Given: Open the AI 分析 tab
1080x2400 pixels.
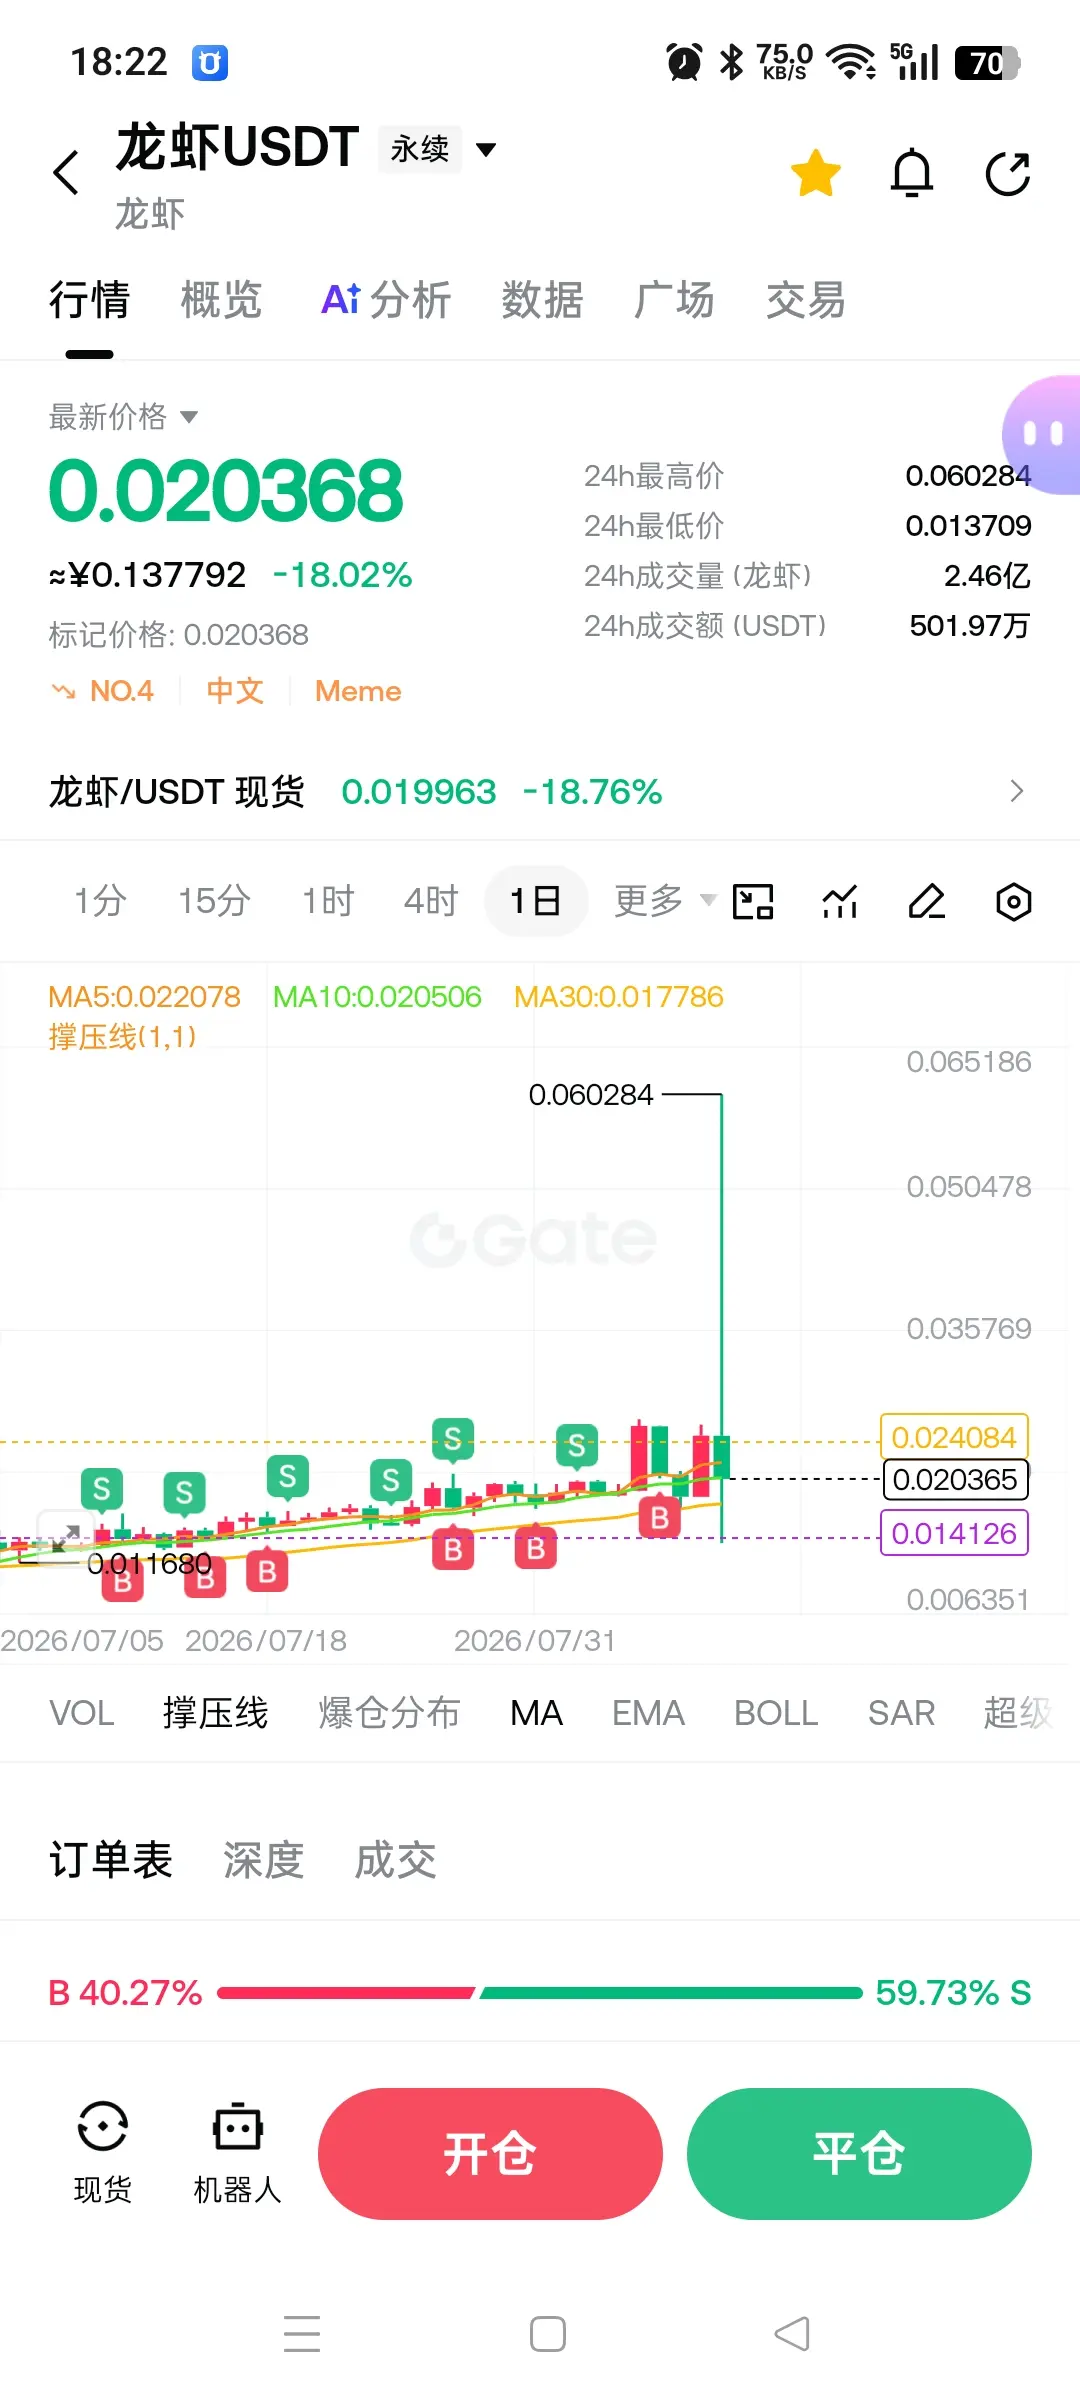Looking at the screenshot, I should click(x=386, y=300).
